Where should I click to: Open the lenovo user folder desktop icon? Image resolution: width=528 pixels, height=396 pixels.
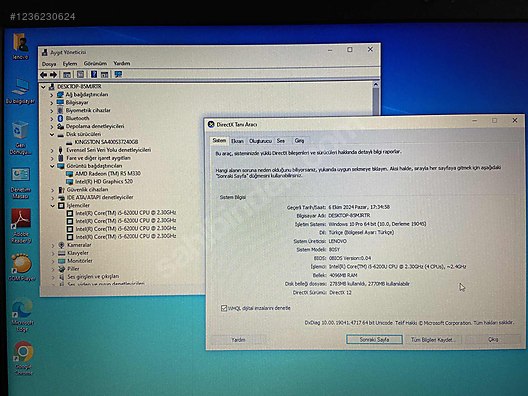point(21,46)
